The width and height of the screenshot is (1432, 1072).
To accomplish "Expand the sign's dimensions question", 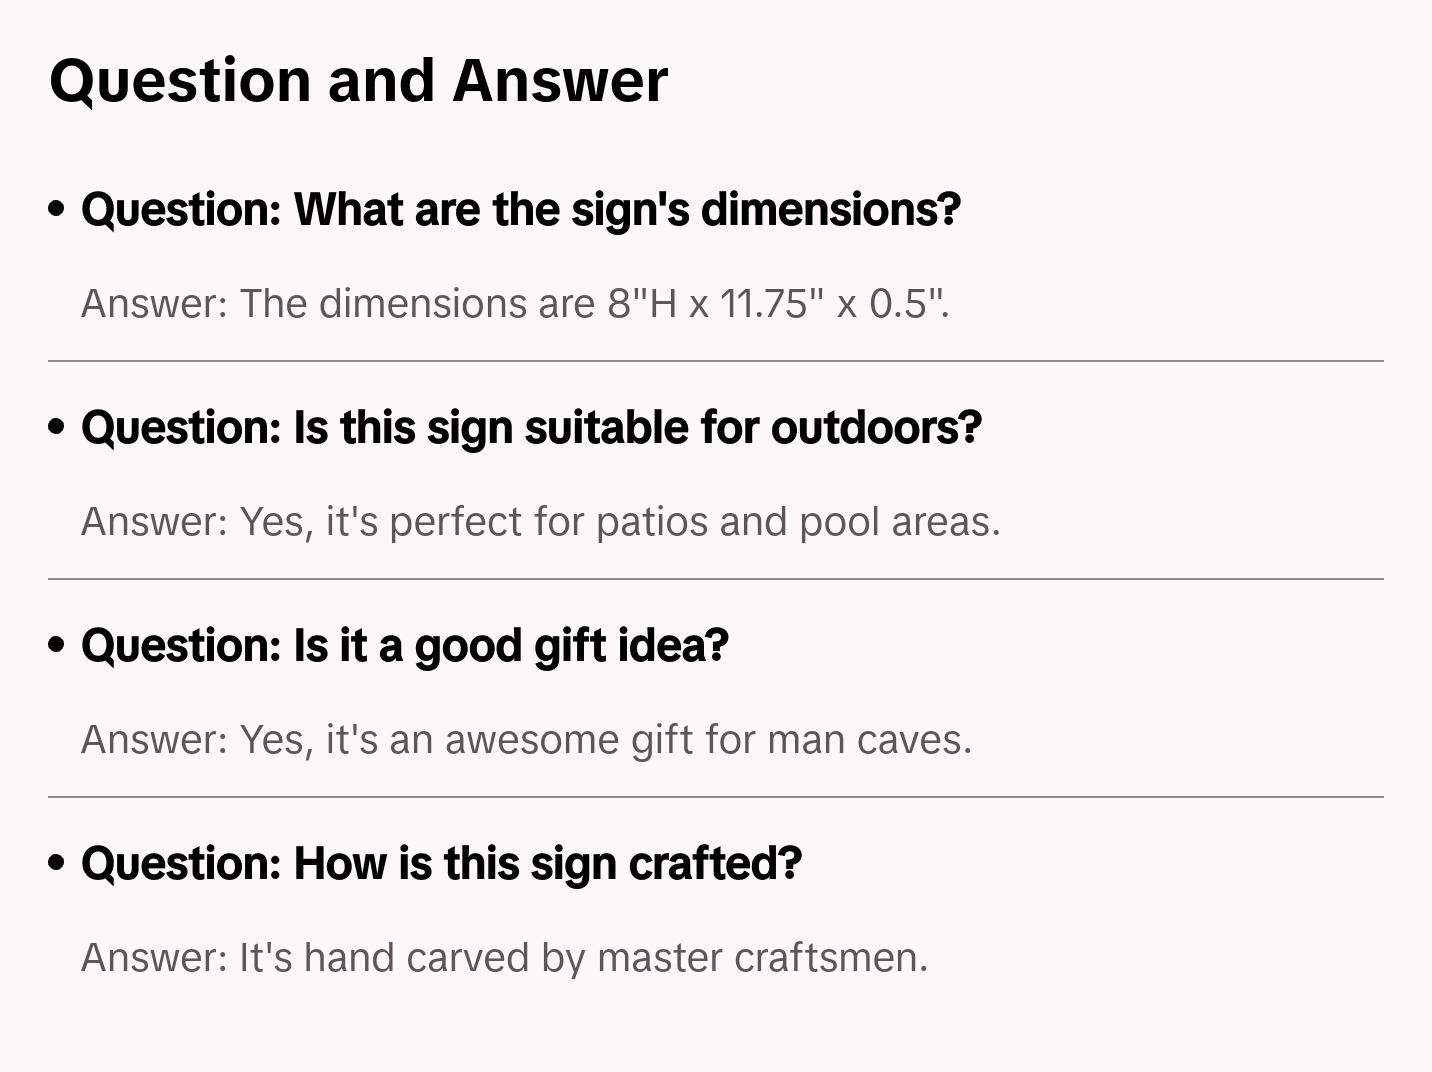I will pos(520,209).
